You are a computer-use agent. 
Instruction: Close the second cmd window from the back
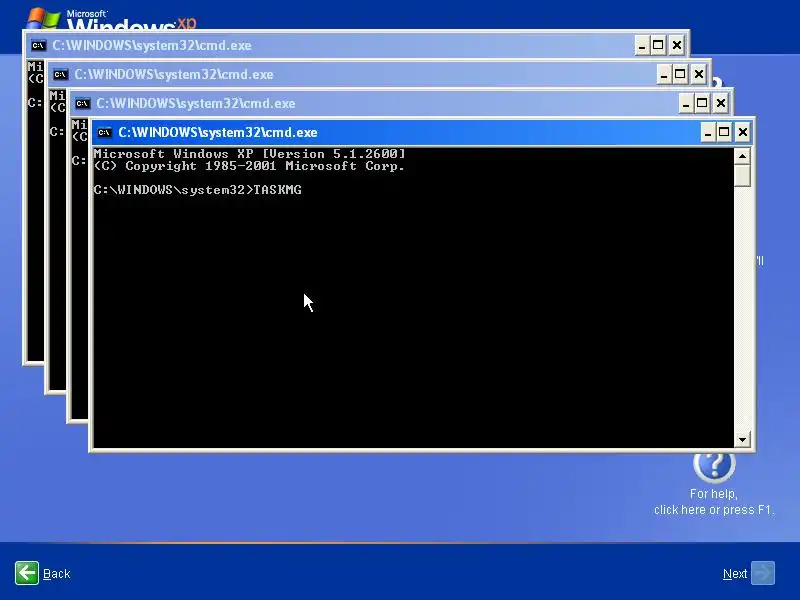pyautogui.click(x=698, y=74)
